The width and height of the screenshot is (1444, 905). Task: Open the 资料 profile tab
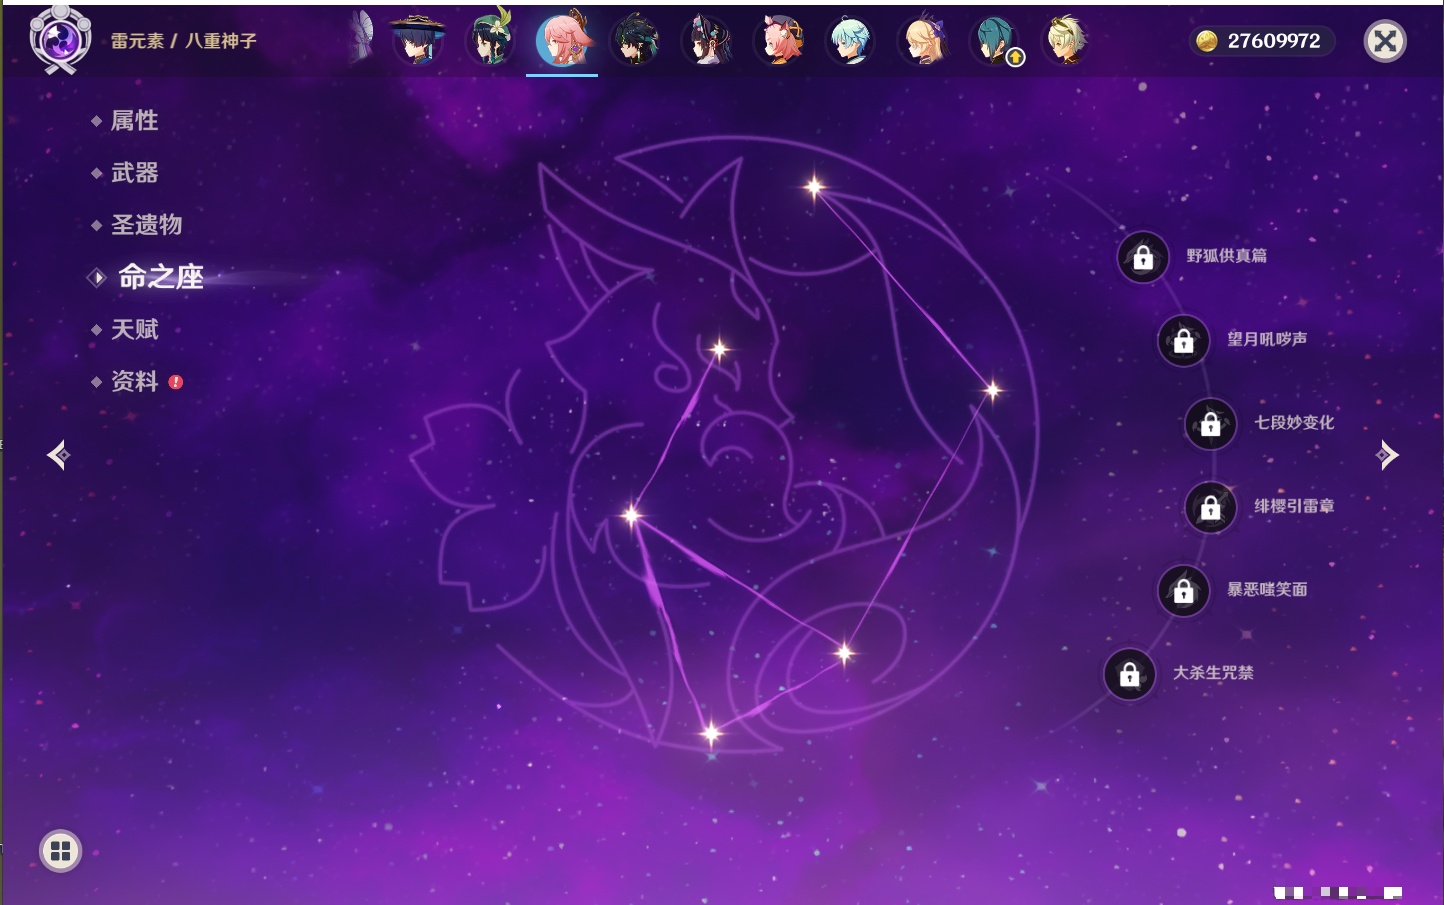[134, 381]
